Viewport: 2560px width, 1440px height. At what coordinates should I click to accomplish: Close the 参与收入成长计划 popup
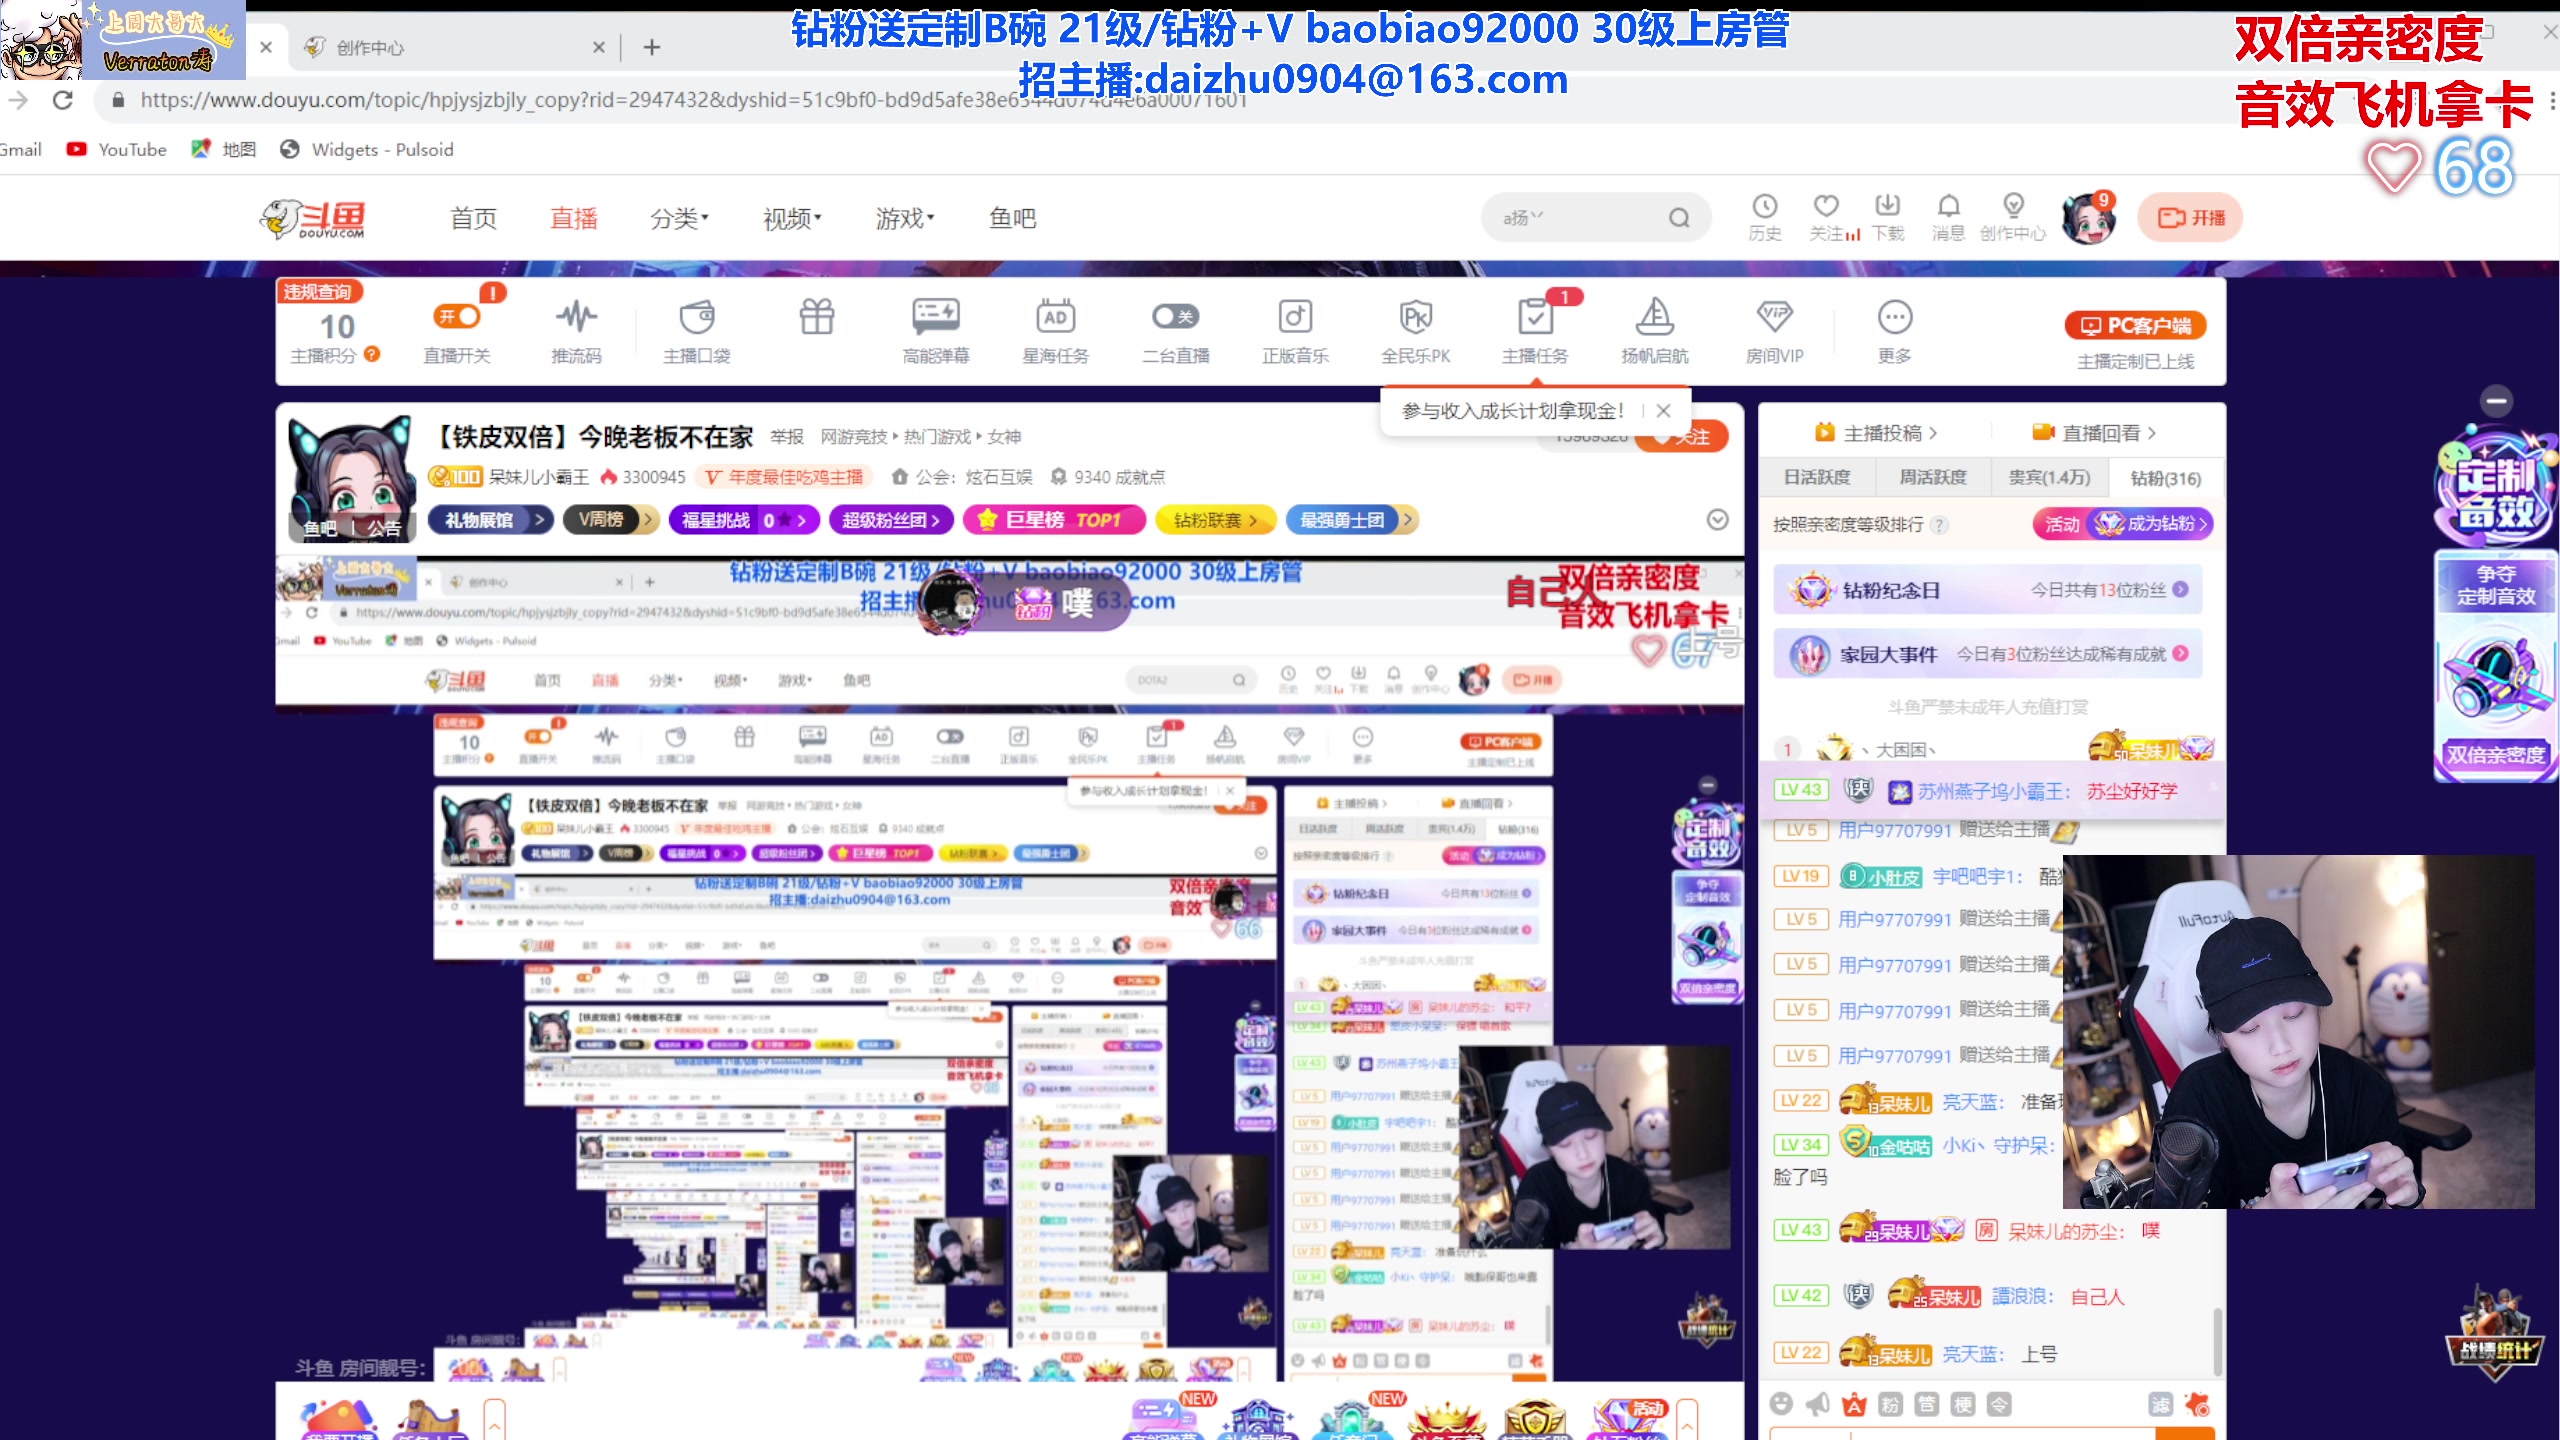pyautogui.click(x=1663, y=411)
